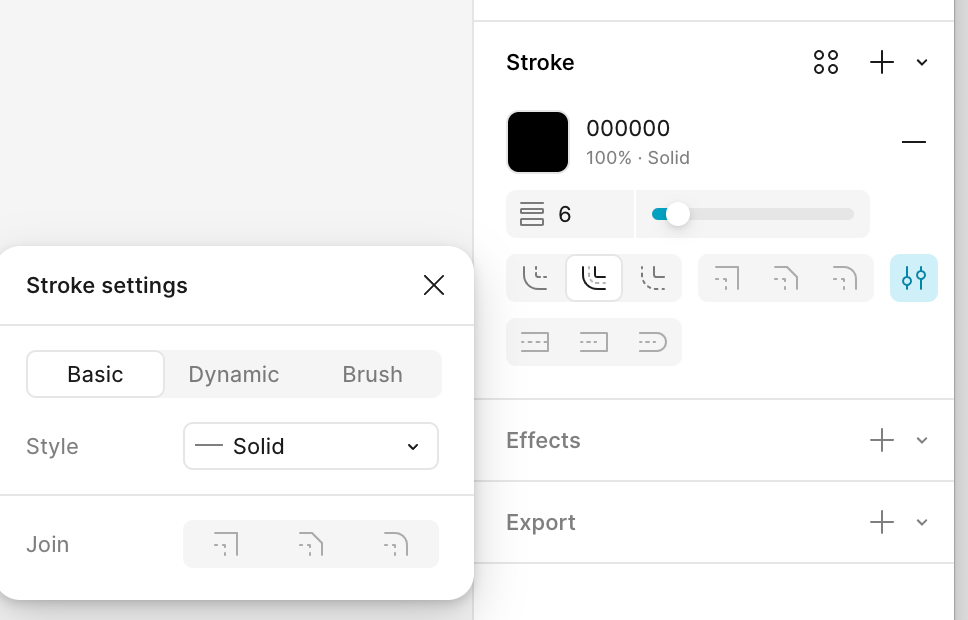Select miter join in Stroke settings popup
This screenshot has height=620, width=968.
(226, 544)
